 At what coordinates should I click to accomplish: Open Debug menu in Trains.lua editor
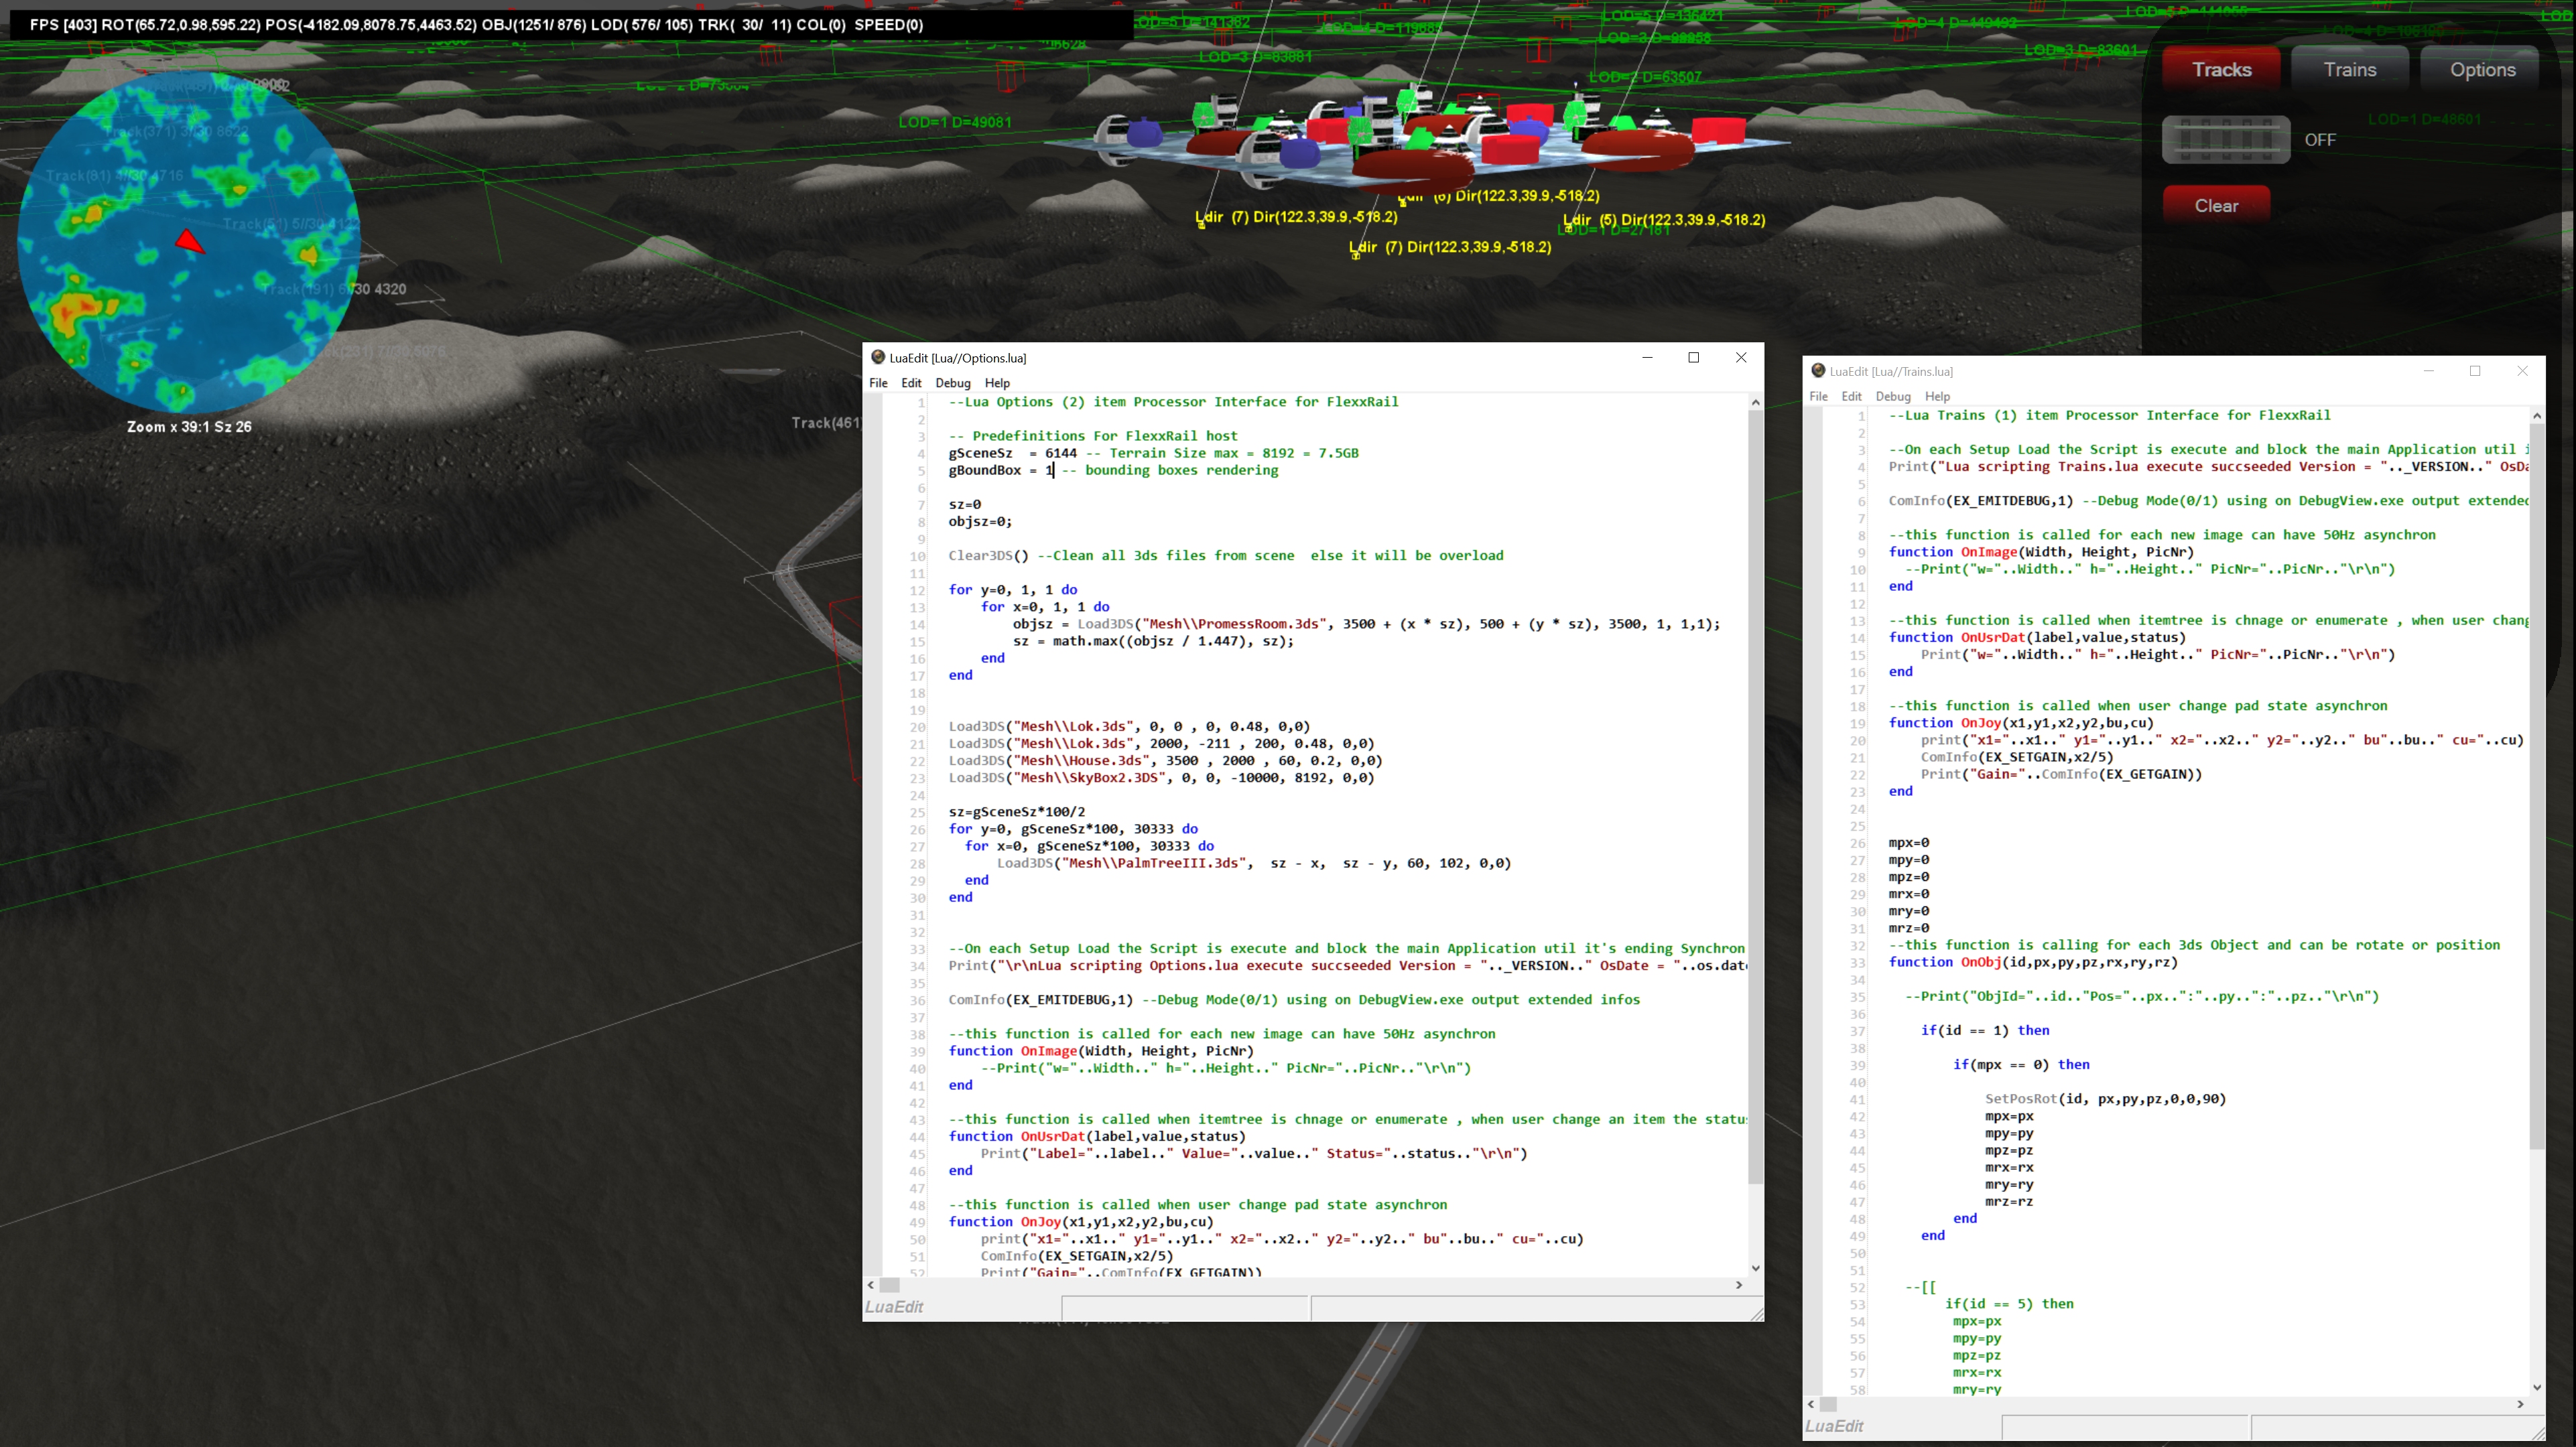click(1892, 397)
